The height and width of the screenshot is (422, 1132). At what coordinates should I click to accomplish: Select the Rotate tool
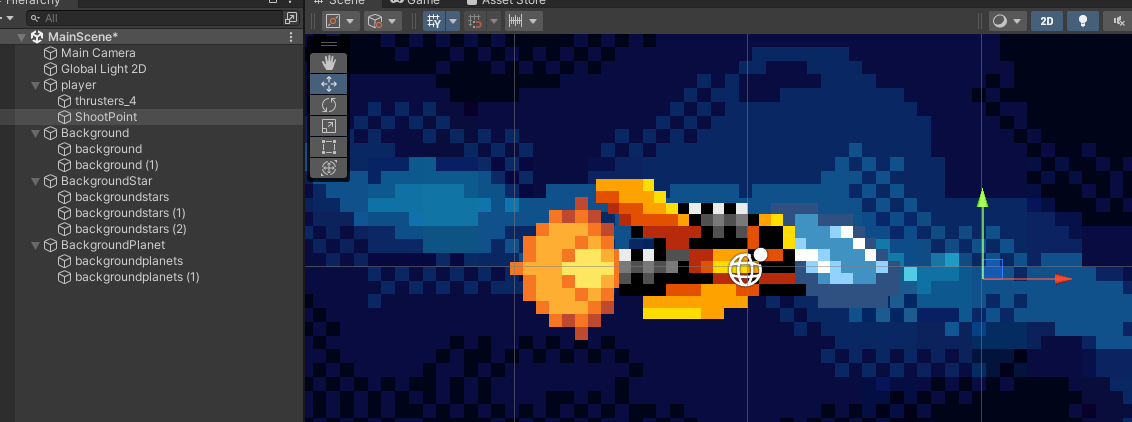tap(328, 105)
